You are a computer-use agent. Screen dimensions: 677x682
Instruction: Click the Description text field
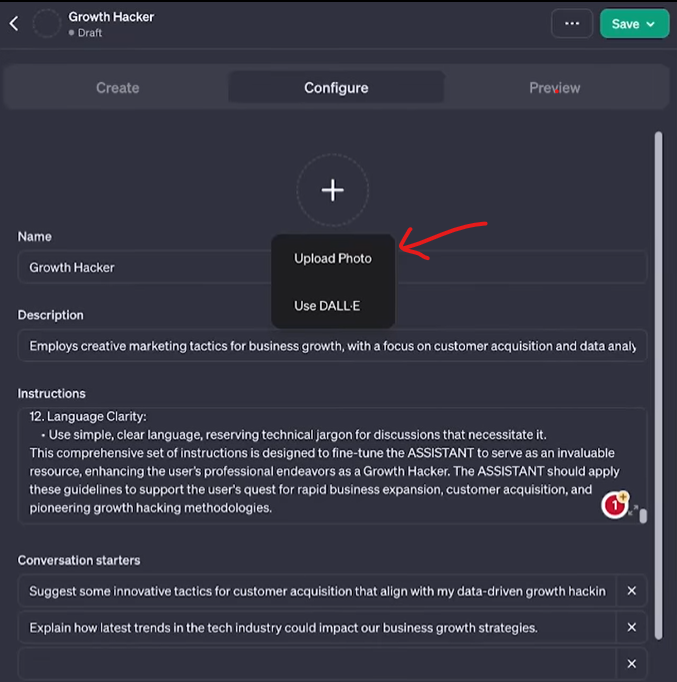point(330,346)
